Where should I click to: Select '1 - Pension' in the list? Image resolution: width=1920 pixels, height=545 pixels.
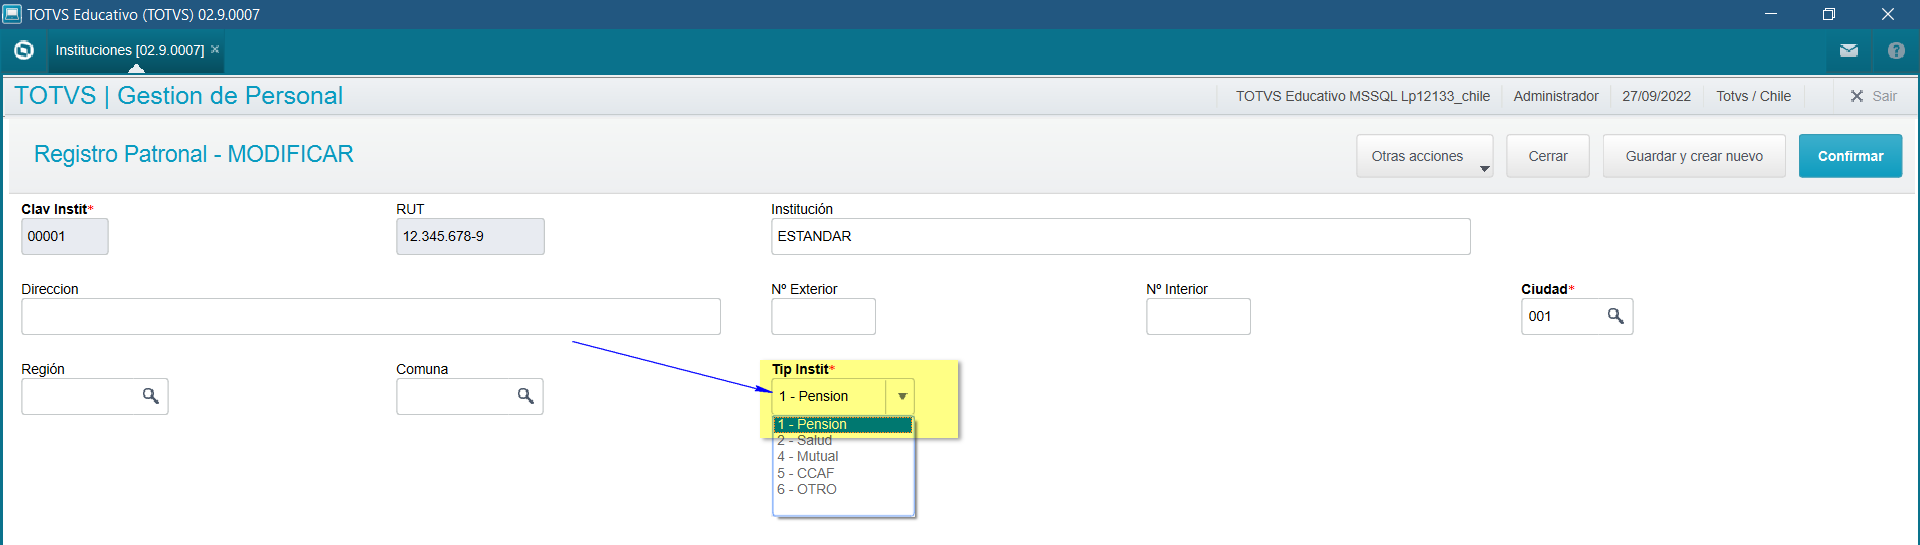(x=843, y=424)
